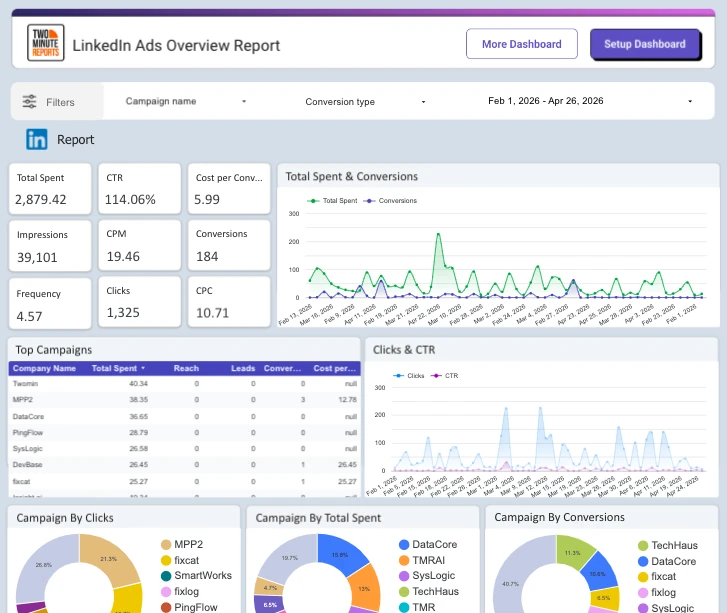Toggle Total Spent legend in line chart
Screen dimensions: 727x613
pyautogui.click(x=332, y=201)
